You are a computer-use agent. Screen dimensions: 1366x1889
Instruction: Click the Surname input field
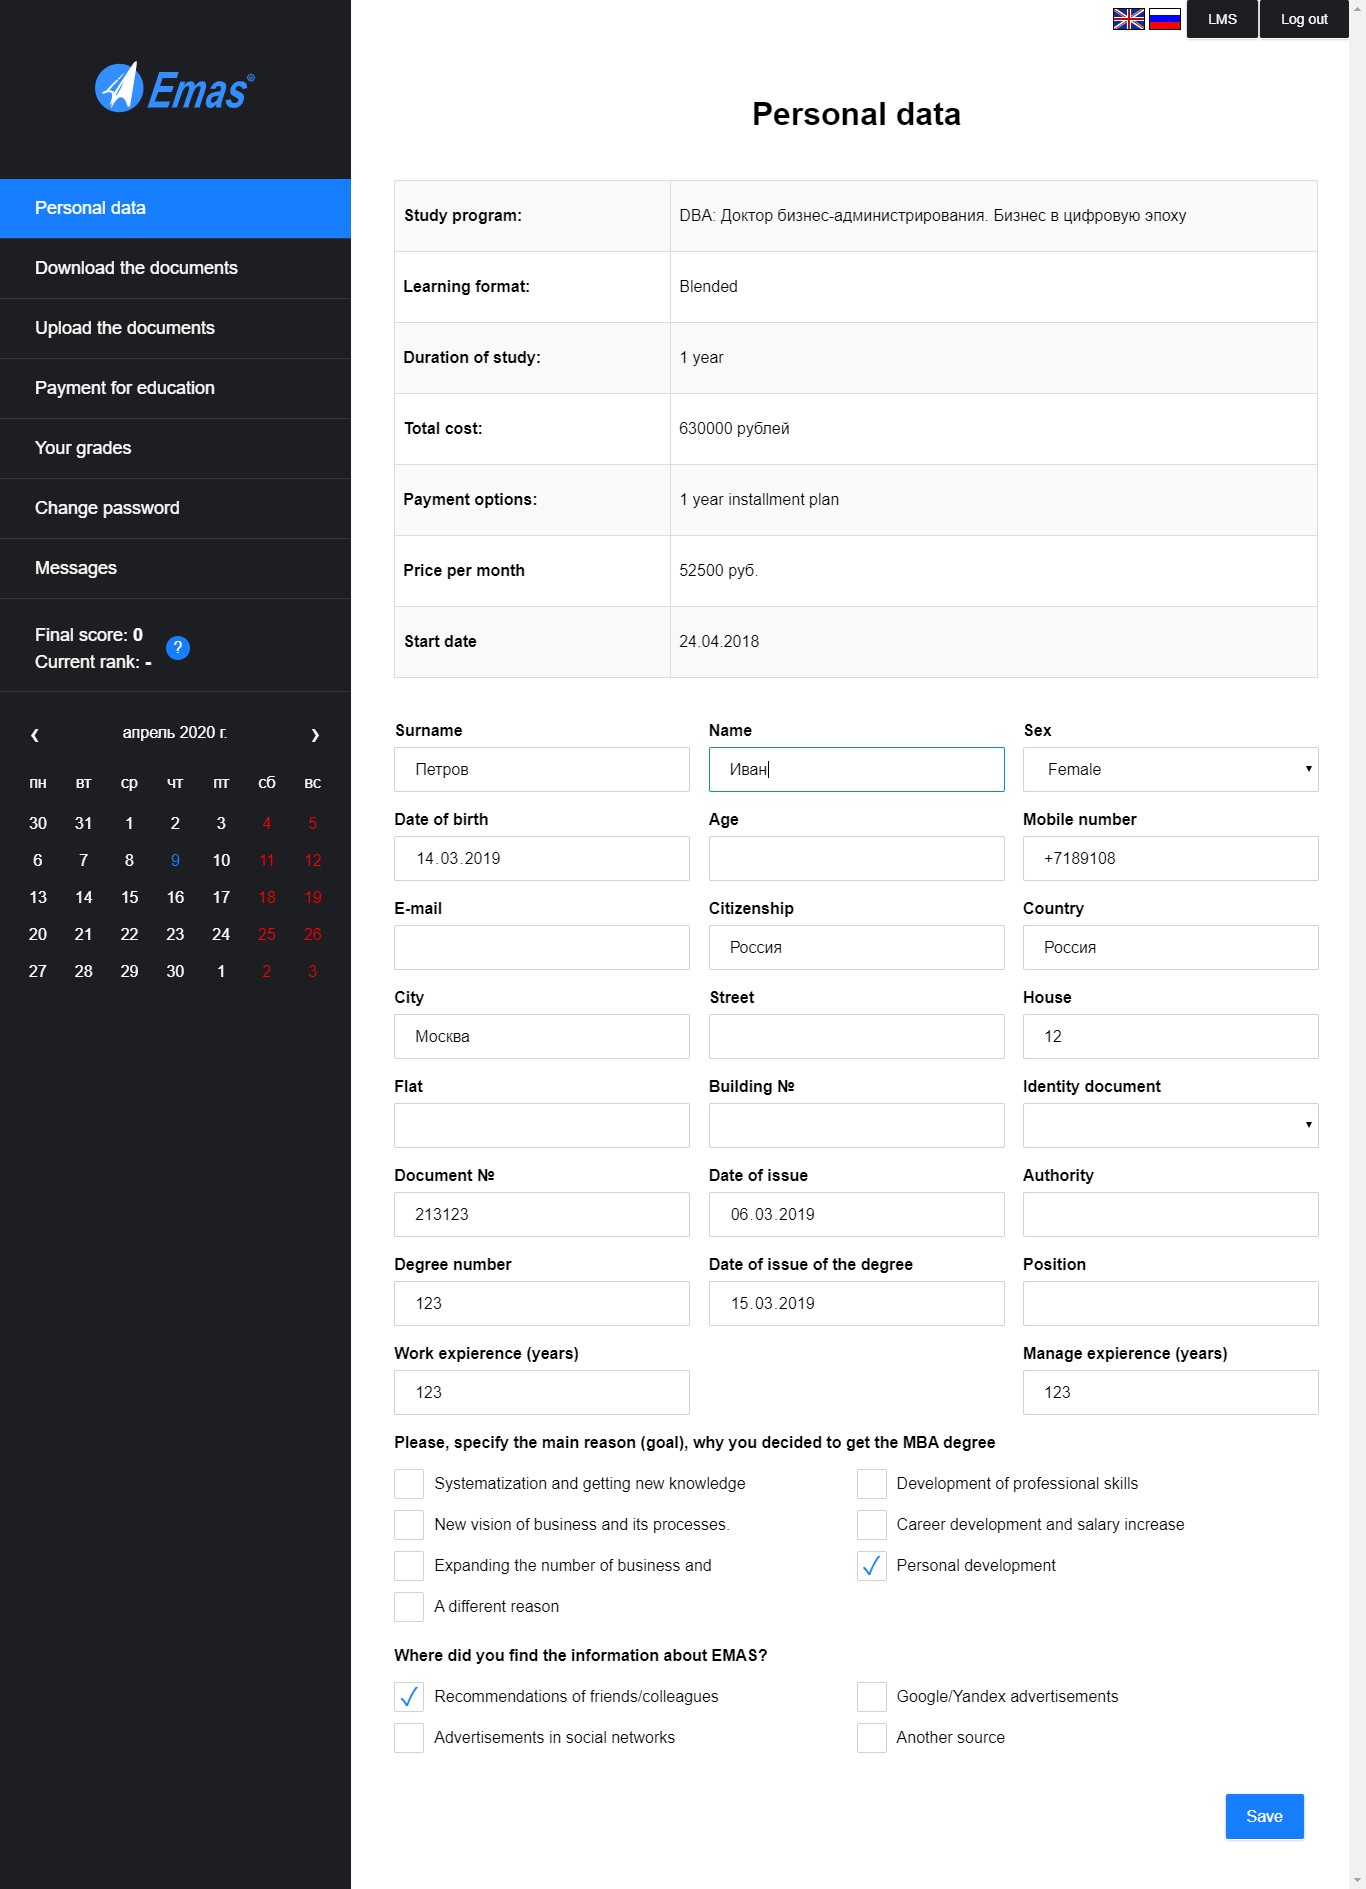pos(542,769)
